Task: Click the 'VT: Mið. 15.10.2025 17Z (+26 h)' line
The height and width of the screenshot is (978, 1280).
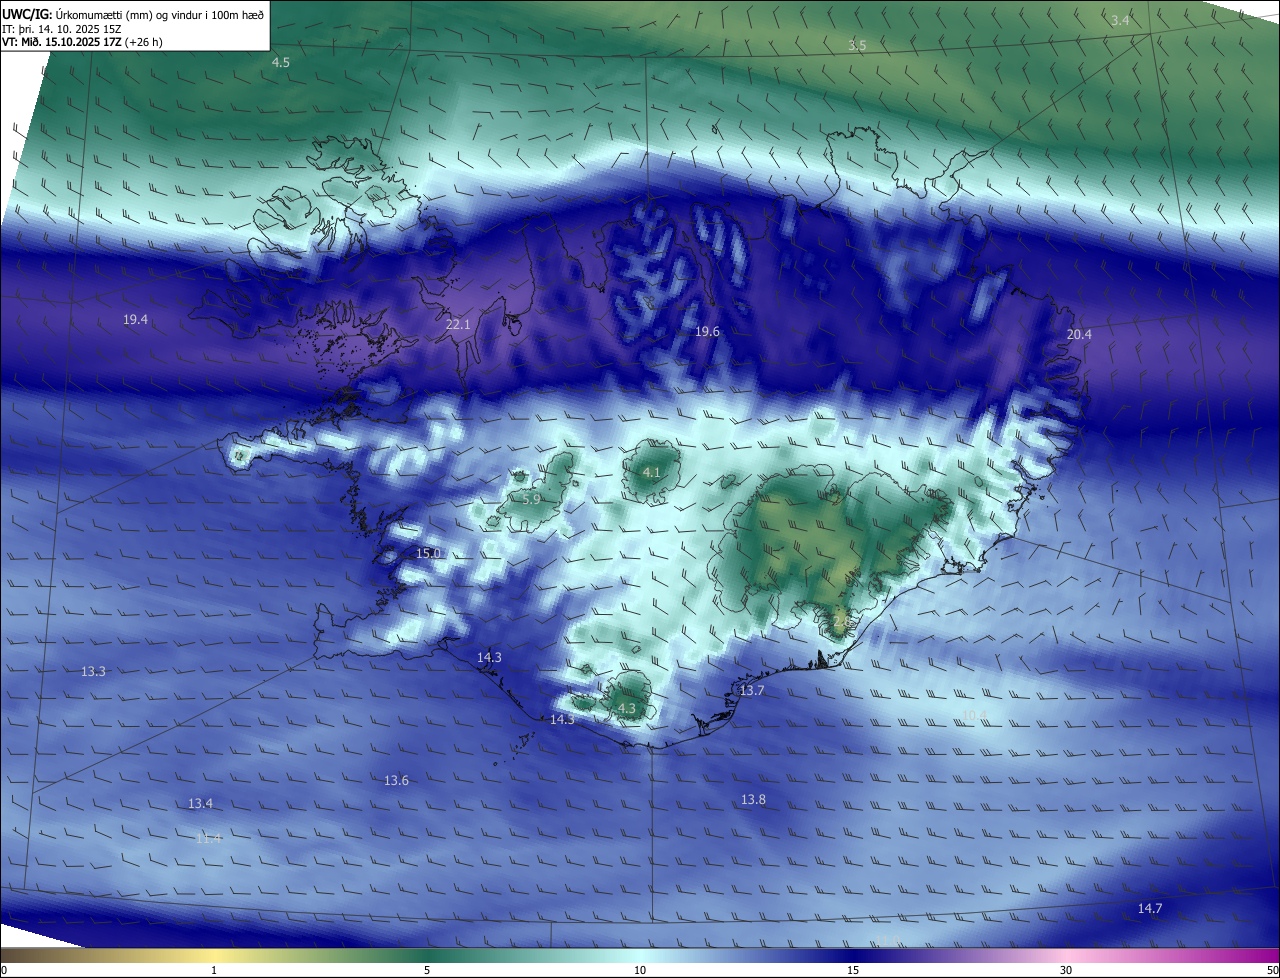Action: pyautogui.click(x=83, y=42)
